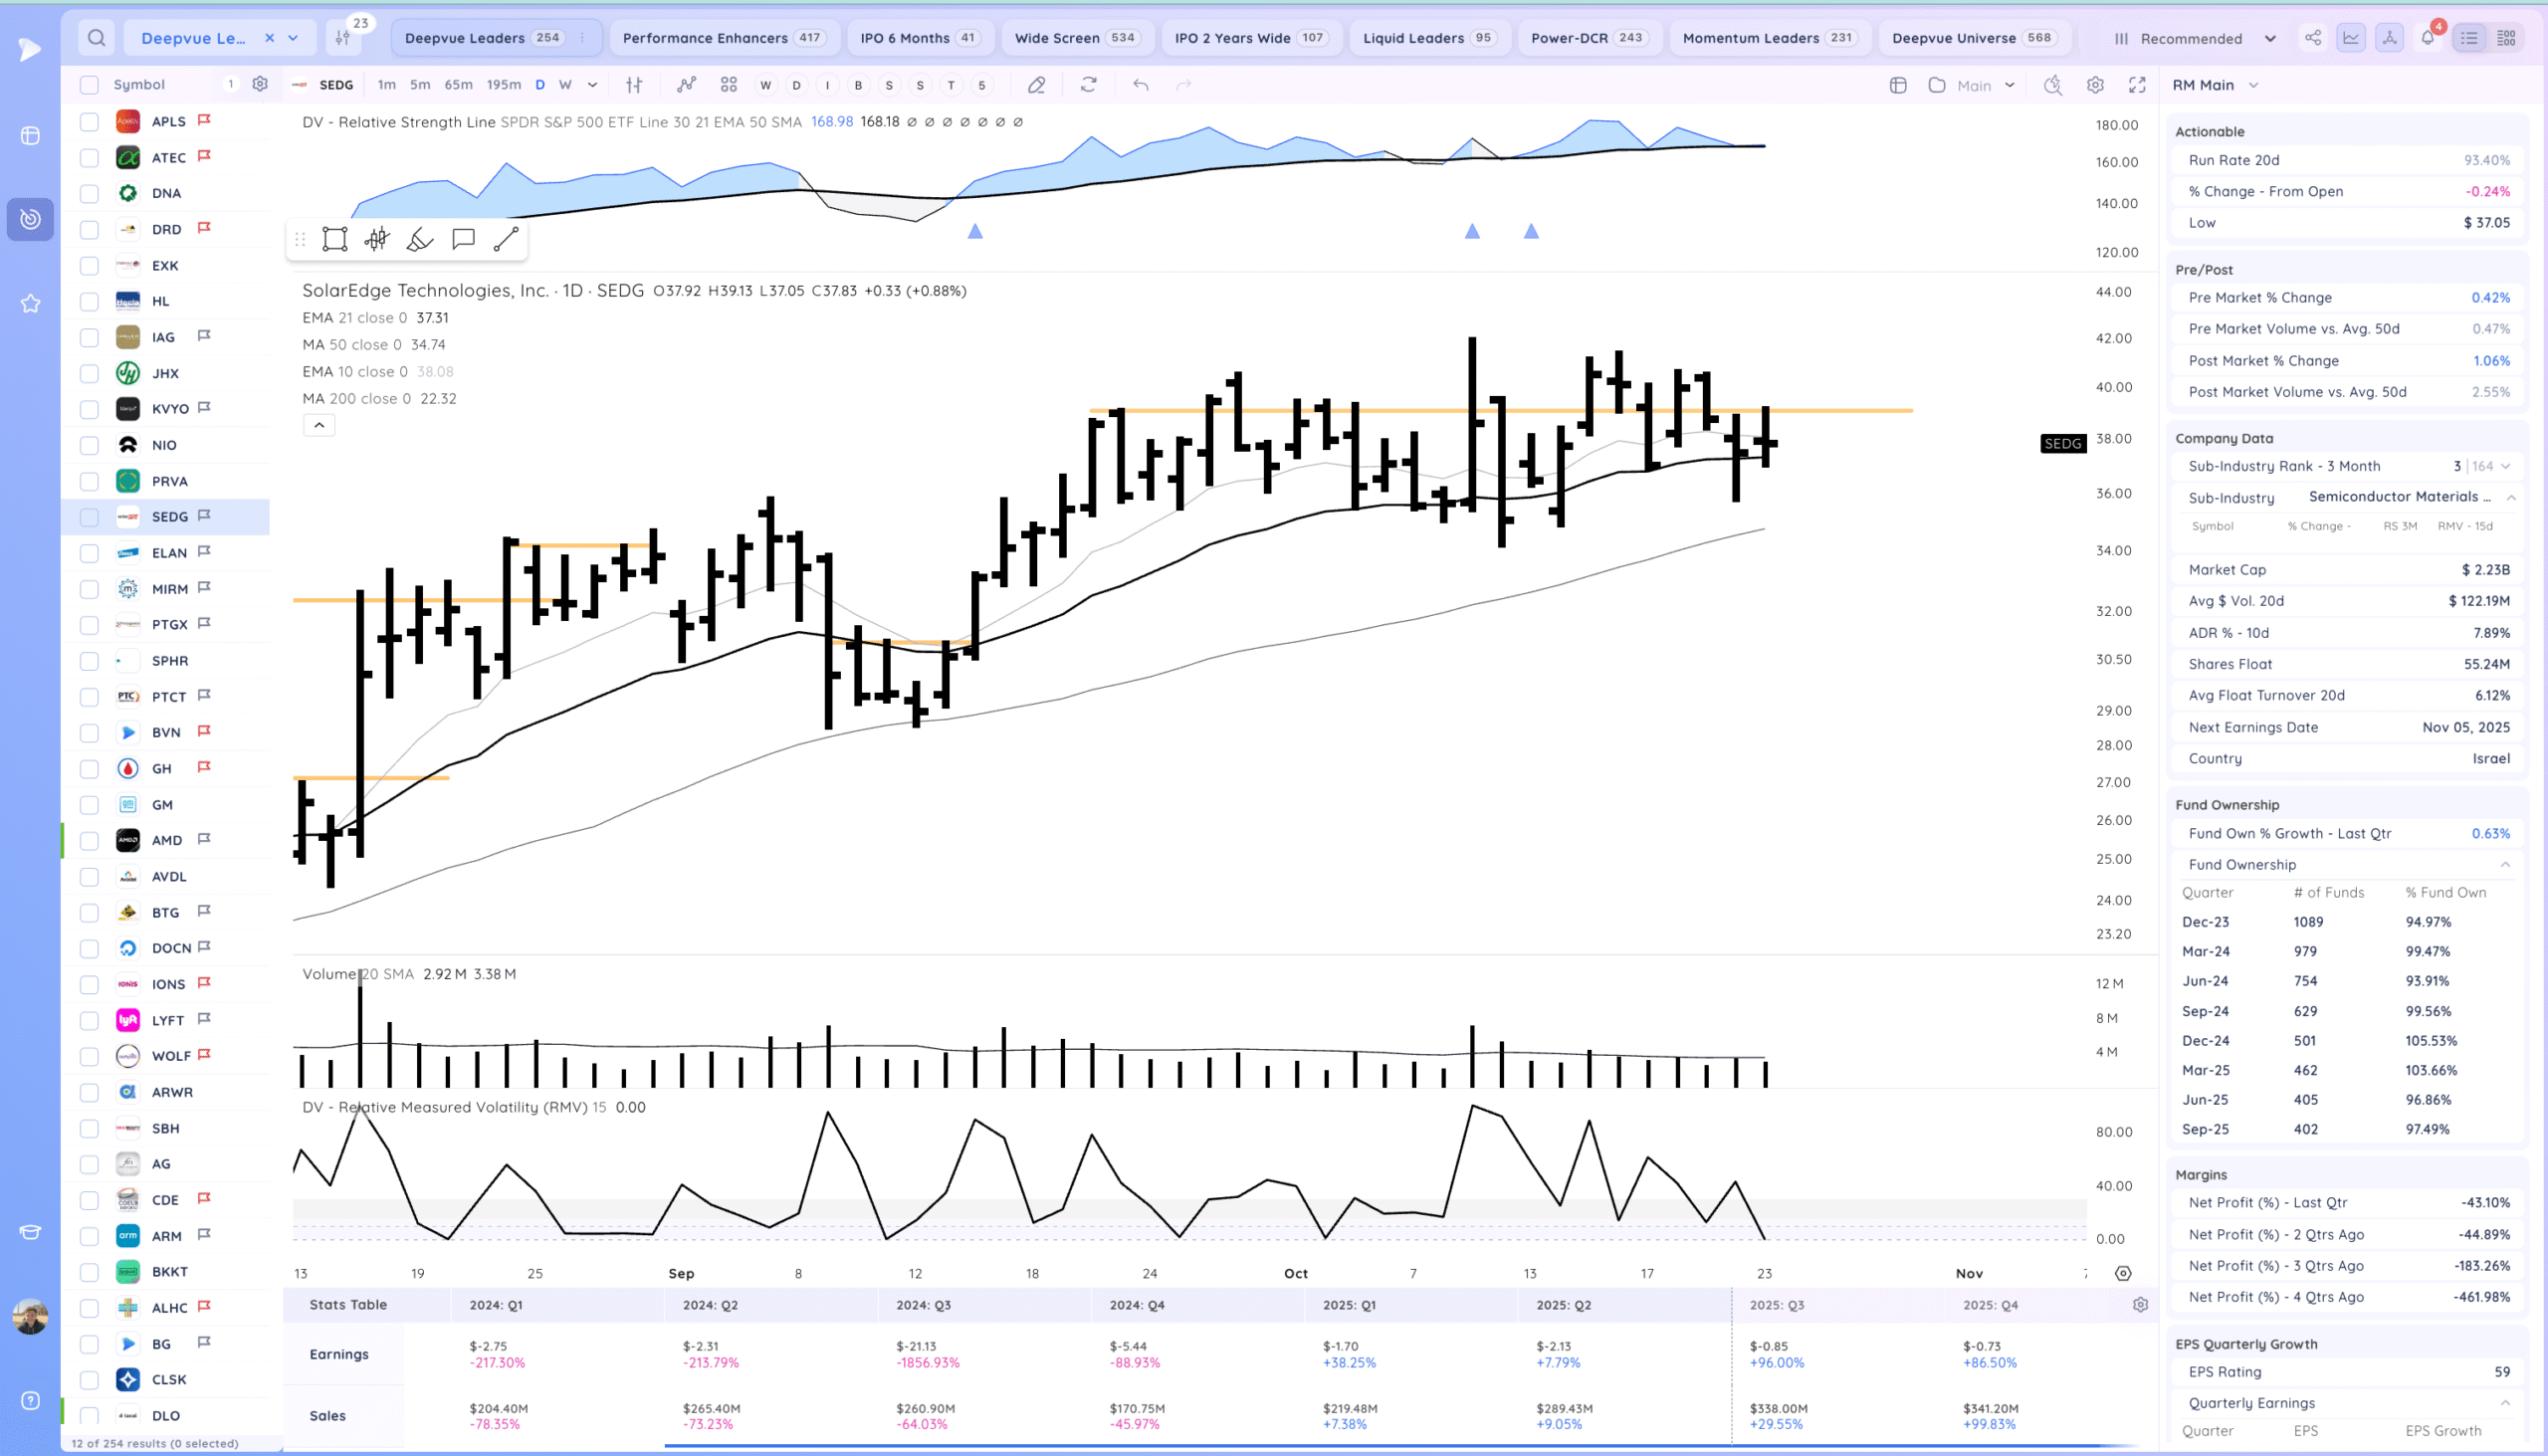Open the indicators icon in chart toolbar
The width and height of the screenshot is (2548, 1456).
pyautogui.click(x=686, y=85)
